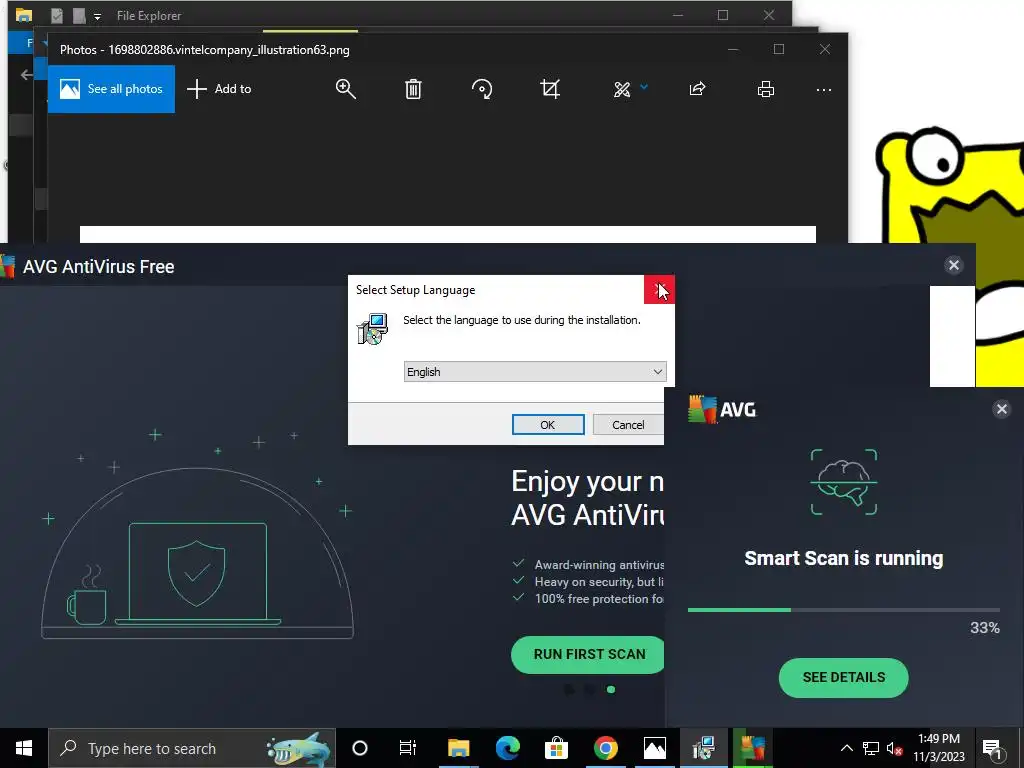Open the Windows Start menu
The image size is (1024, 768).
[24, 748]
